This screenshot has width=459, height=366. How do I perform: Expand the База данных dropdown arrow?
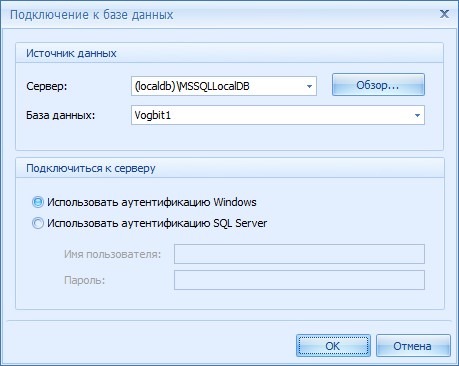[417, 115]
